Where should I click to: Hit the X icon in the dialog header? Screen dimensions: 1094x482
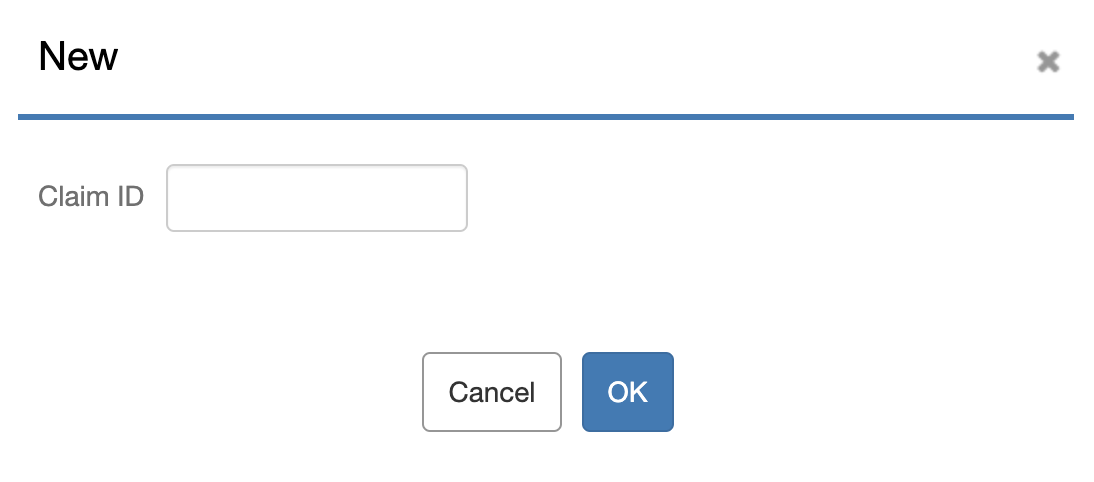coord(1048,62)
